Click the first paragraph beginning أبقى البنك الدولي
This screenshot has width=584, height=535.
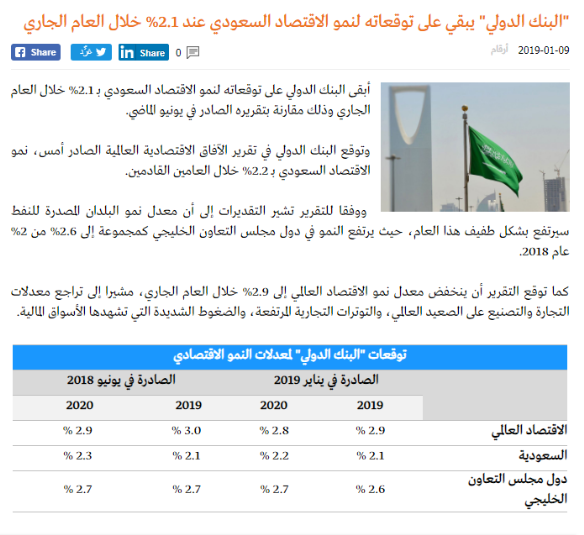coord(191,100)
